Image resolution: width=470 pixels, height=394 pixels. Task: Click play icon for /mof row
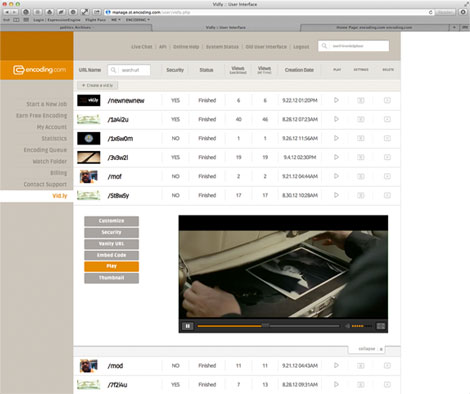[336, 176]
